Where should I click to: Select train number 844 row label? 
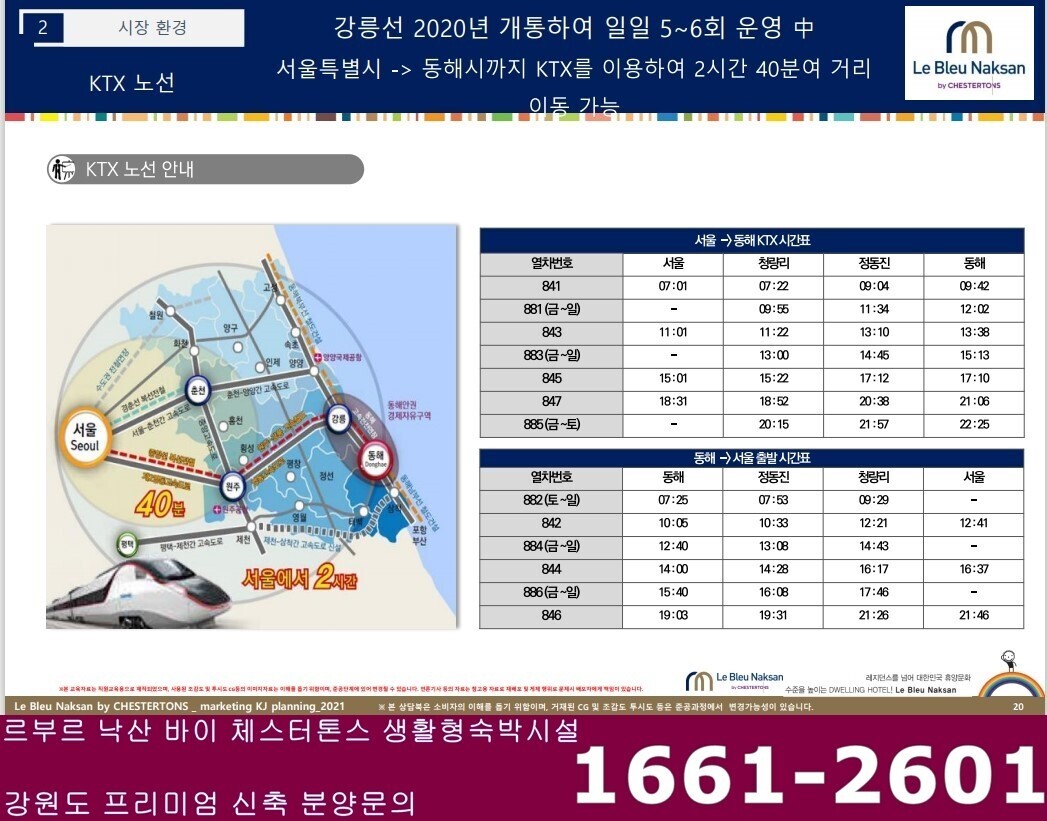click(x=552, y=569)
